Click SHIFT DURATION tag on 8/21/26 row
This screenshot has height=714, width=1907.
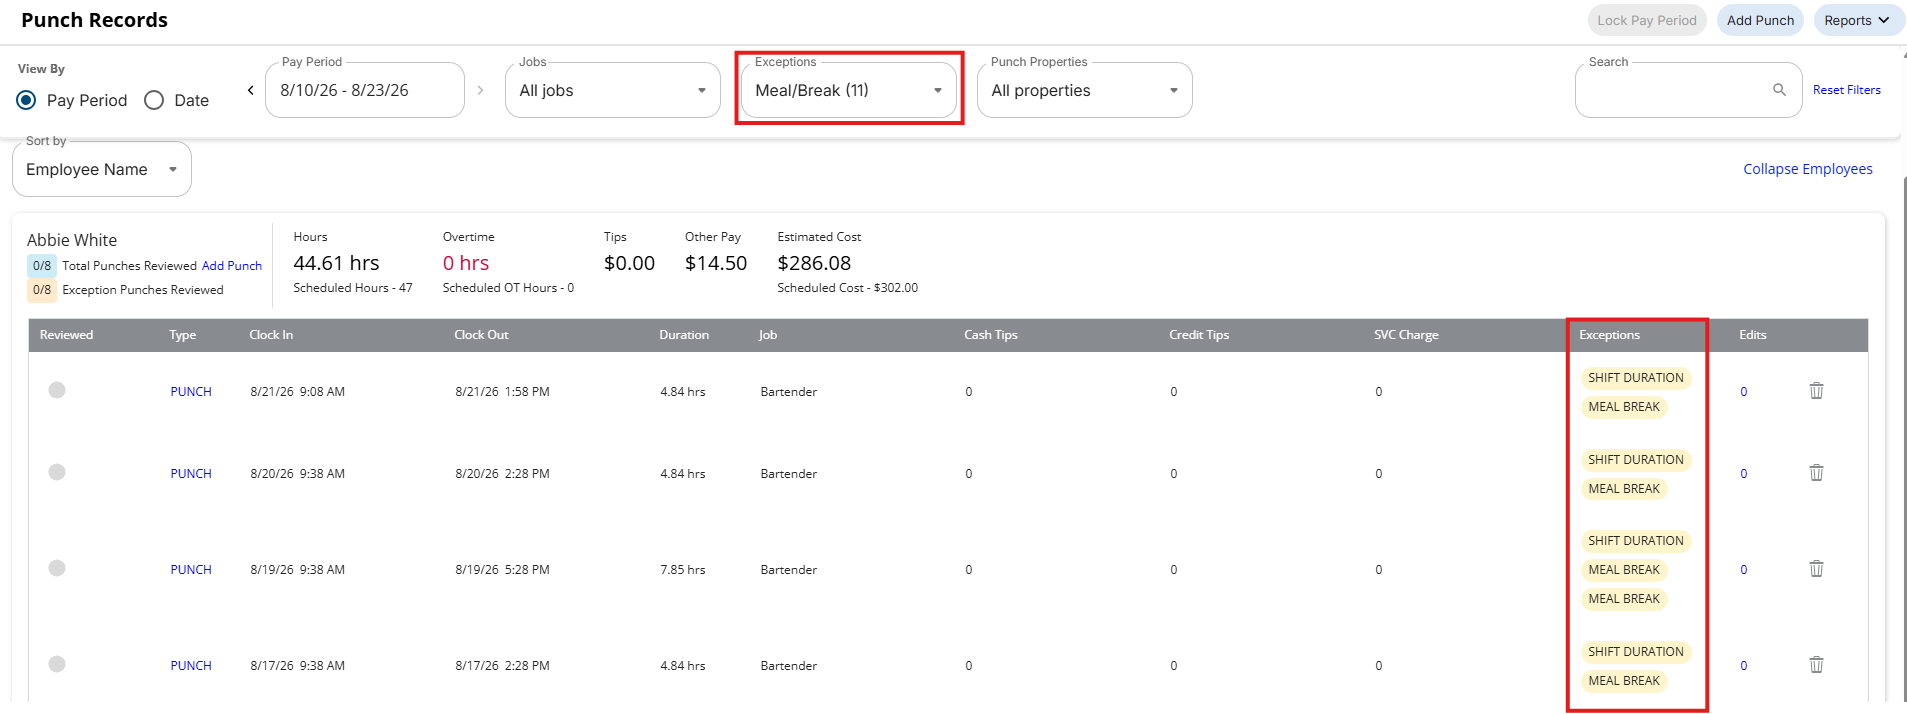click(x=1636, y=378)
